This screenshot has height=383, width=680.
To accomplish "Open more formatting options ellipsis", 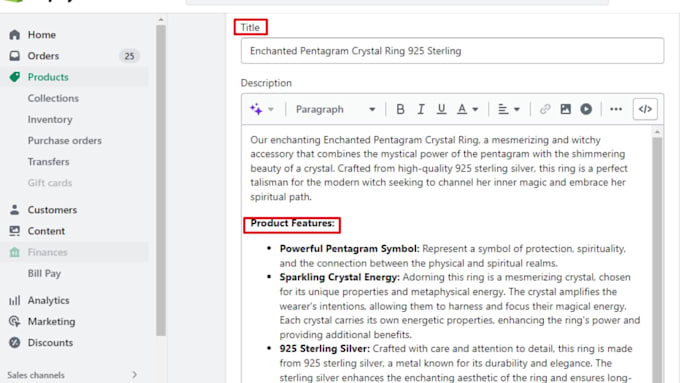I will 616,109.
